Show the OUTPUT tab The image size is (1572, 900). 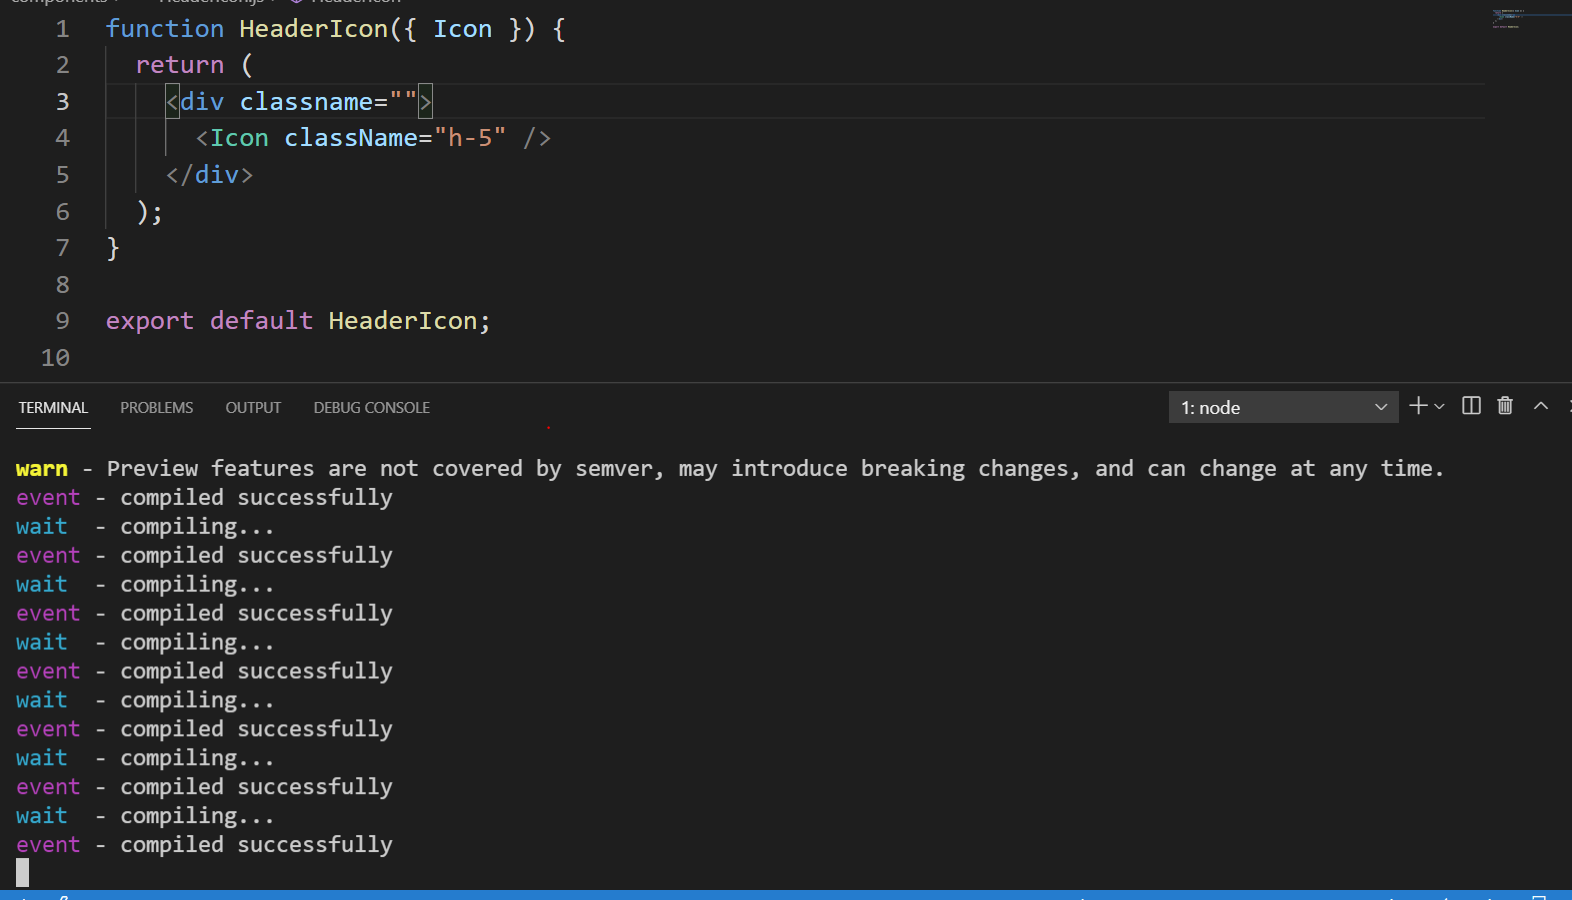pyautogui.click(x=253, y=408)
